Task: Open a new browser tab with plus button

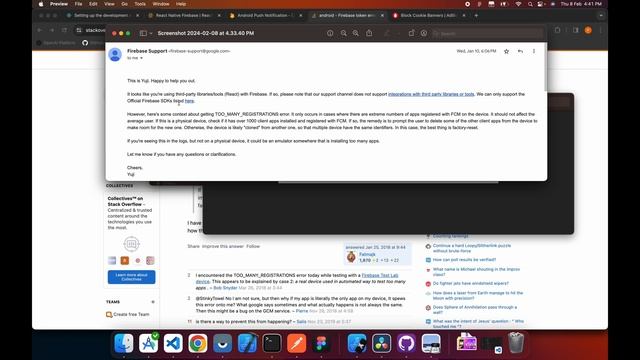Action: point(476,16)
